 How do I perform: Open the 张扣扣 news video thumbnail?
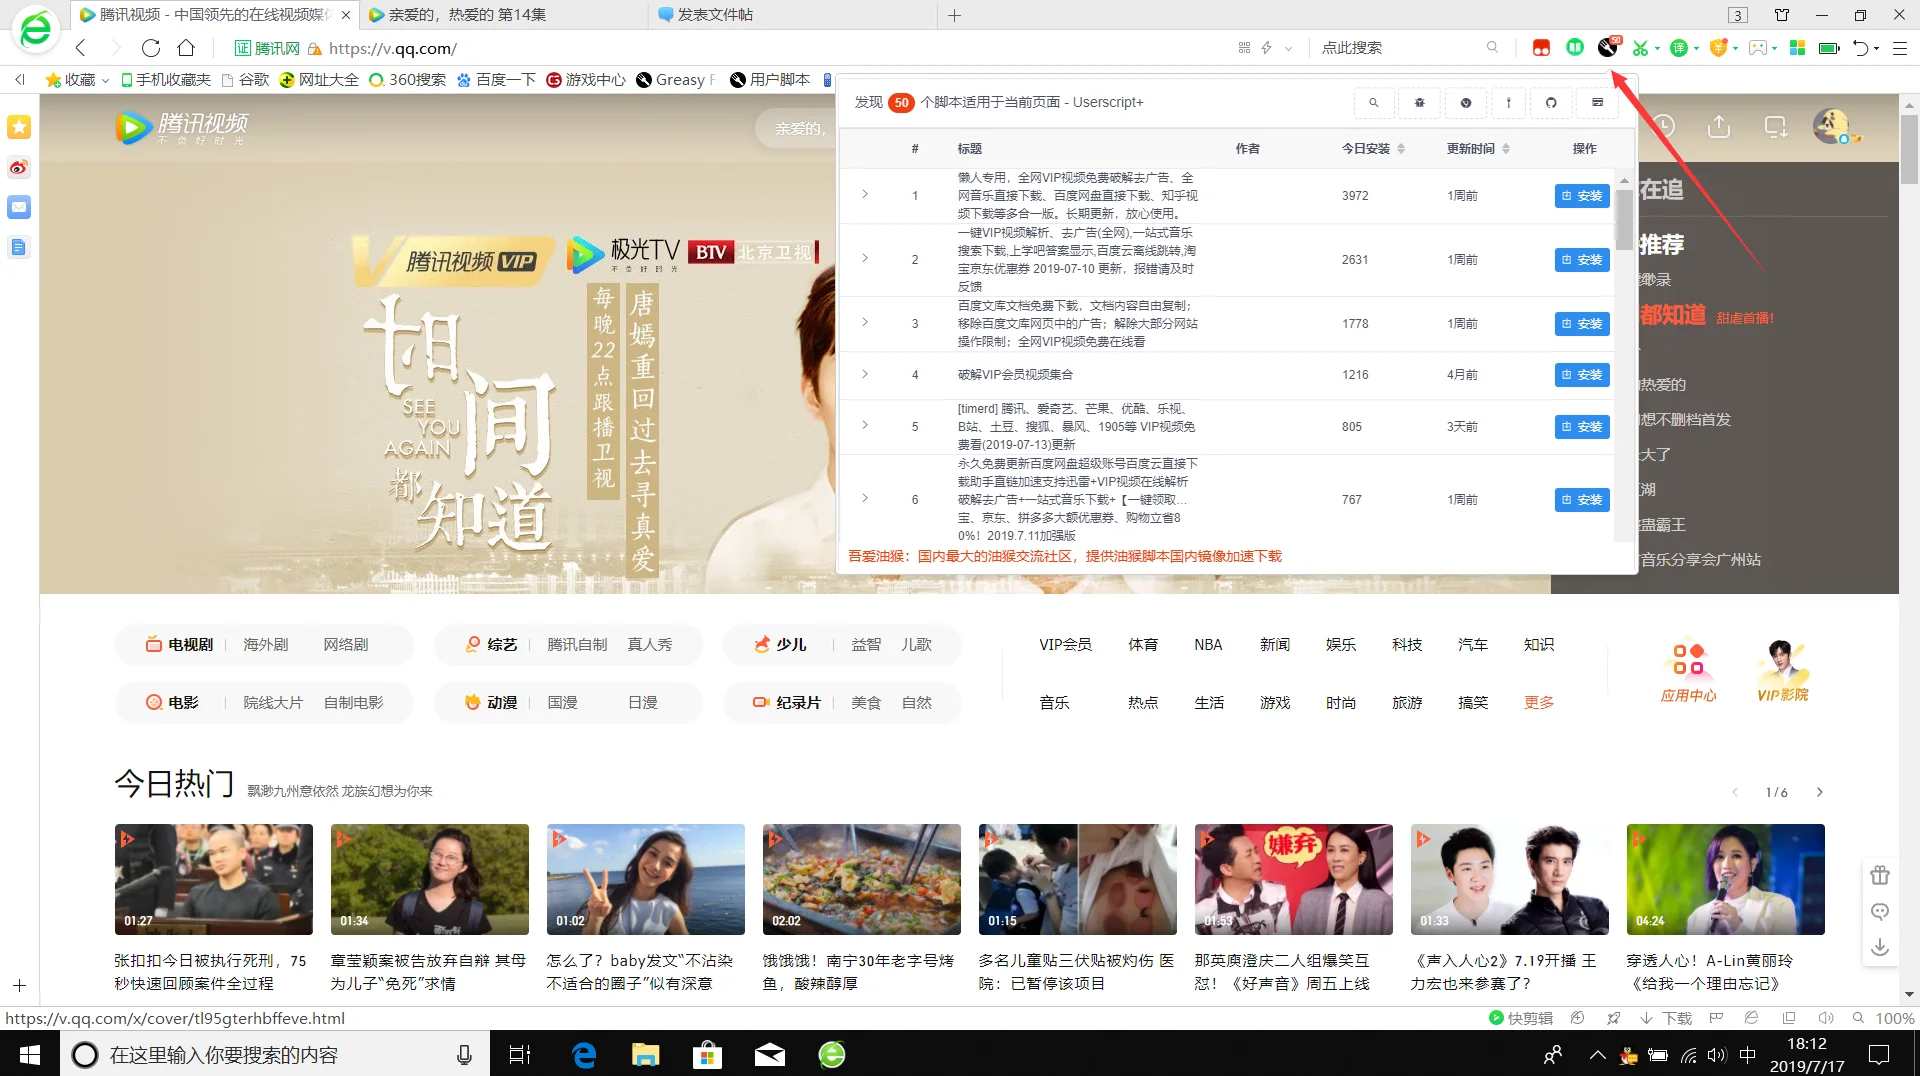[214, 879]
